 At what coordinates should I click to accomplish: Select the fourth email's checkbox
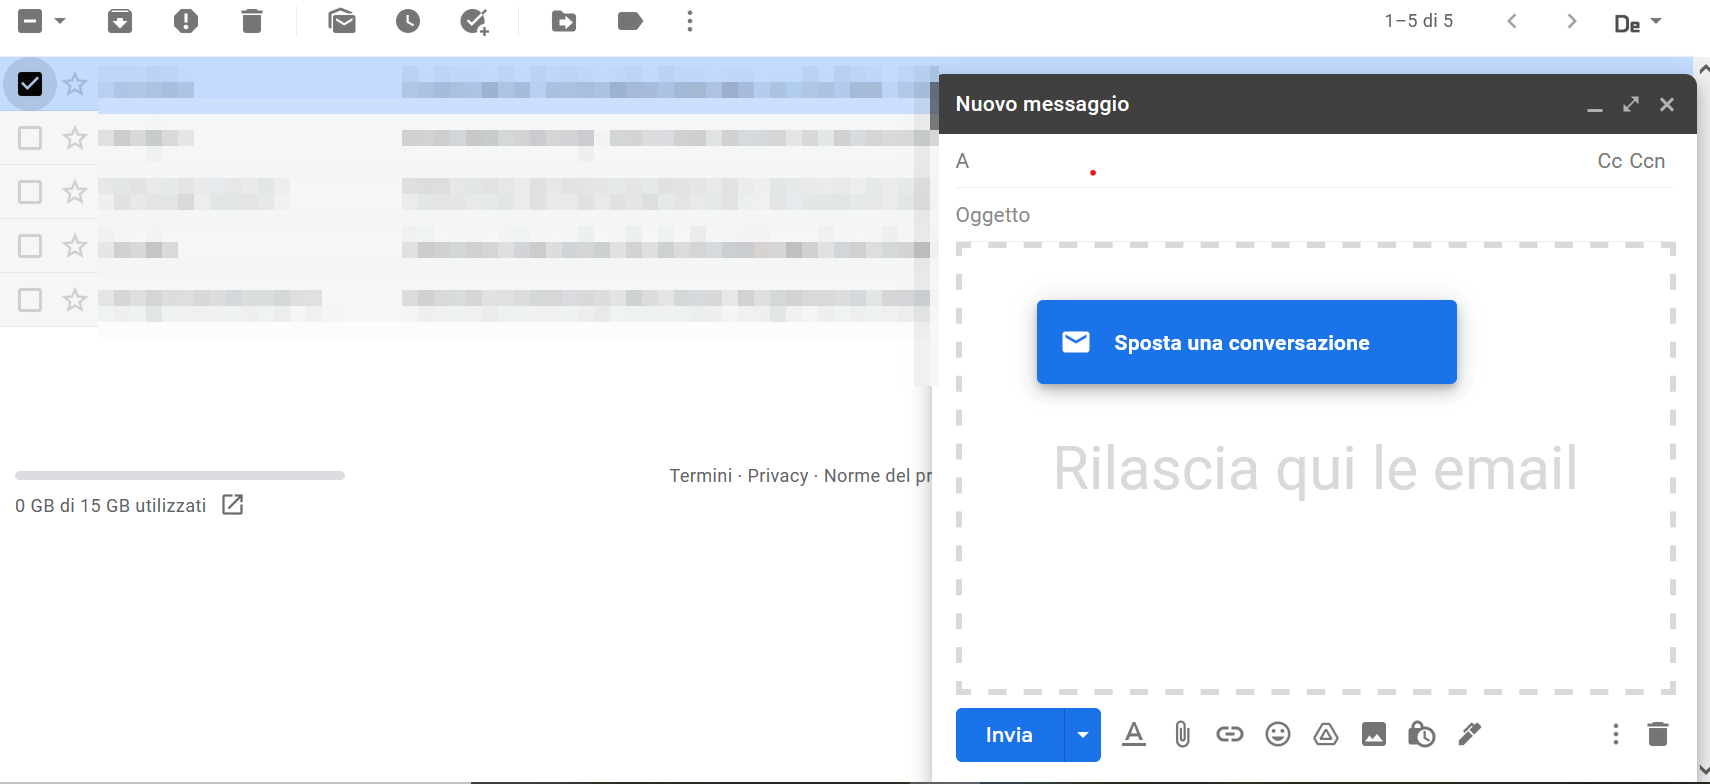[x=30, y=246]
